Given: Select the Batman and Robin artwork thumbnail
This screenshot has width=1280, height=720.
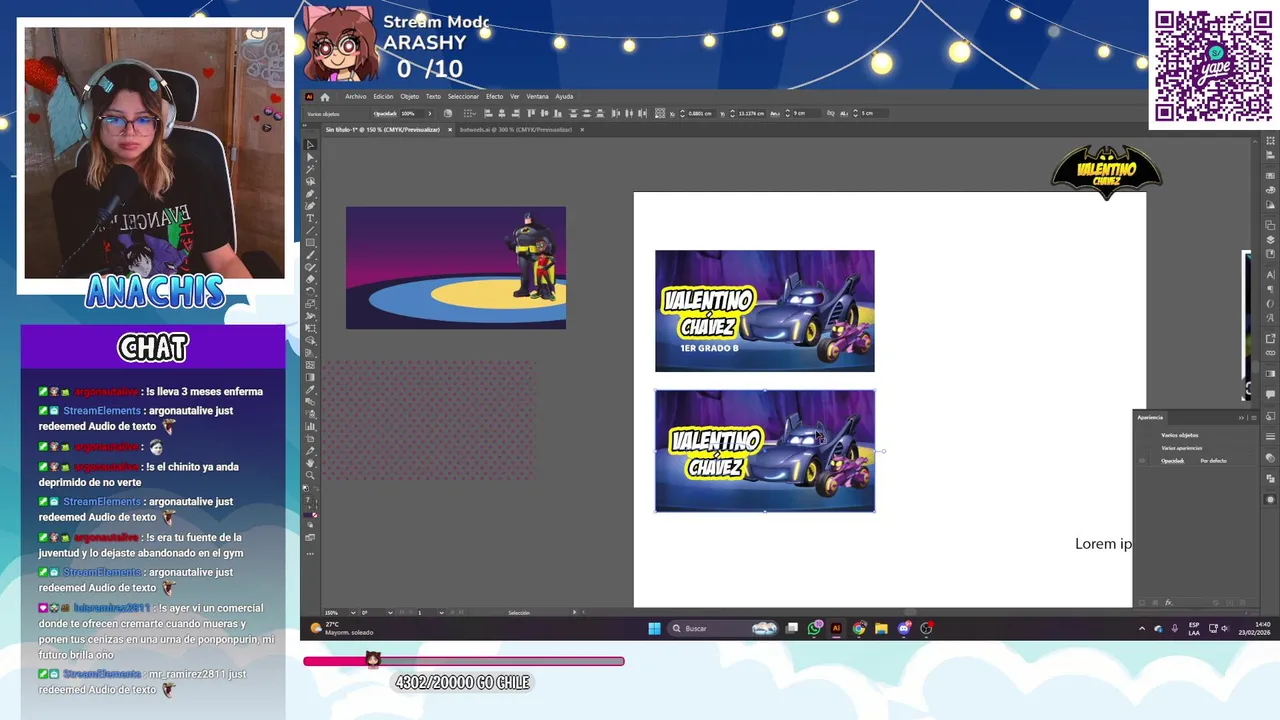Looking at the screenshot, I should coord(456,268).
